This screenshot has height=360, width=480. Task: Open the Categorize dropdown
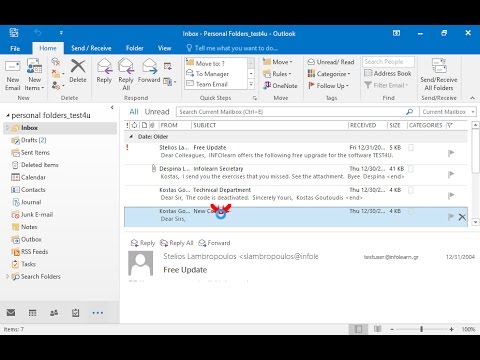tap(329, 74)
